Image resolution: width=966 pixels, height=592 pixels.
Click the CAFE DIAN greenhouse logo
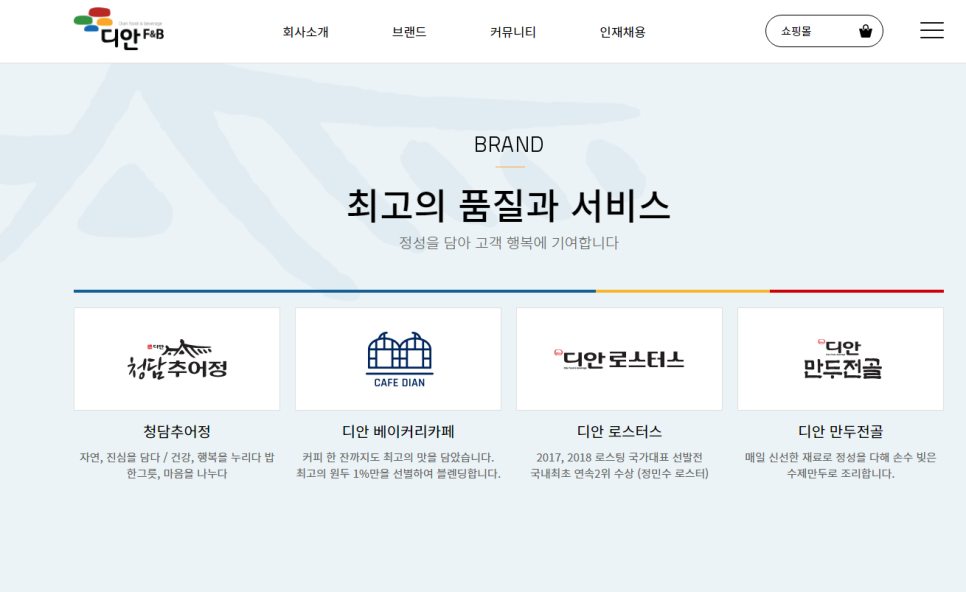click(x=398, y=359)
